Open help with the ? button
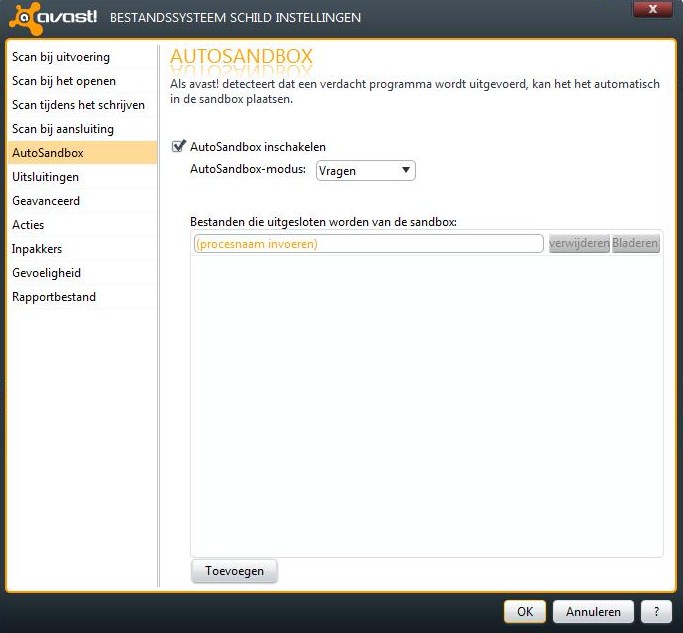Screen dimensions: 683x633 (656, 612)
